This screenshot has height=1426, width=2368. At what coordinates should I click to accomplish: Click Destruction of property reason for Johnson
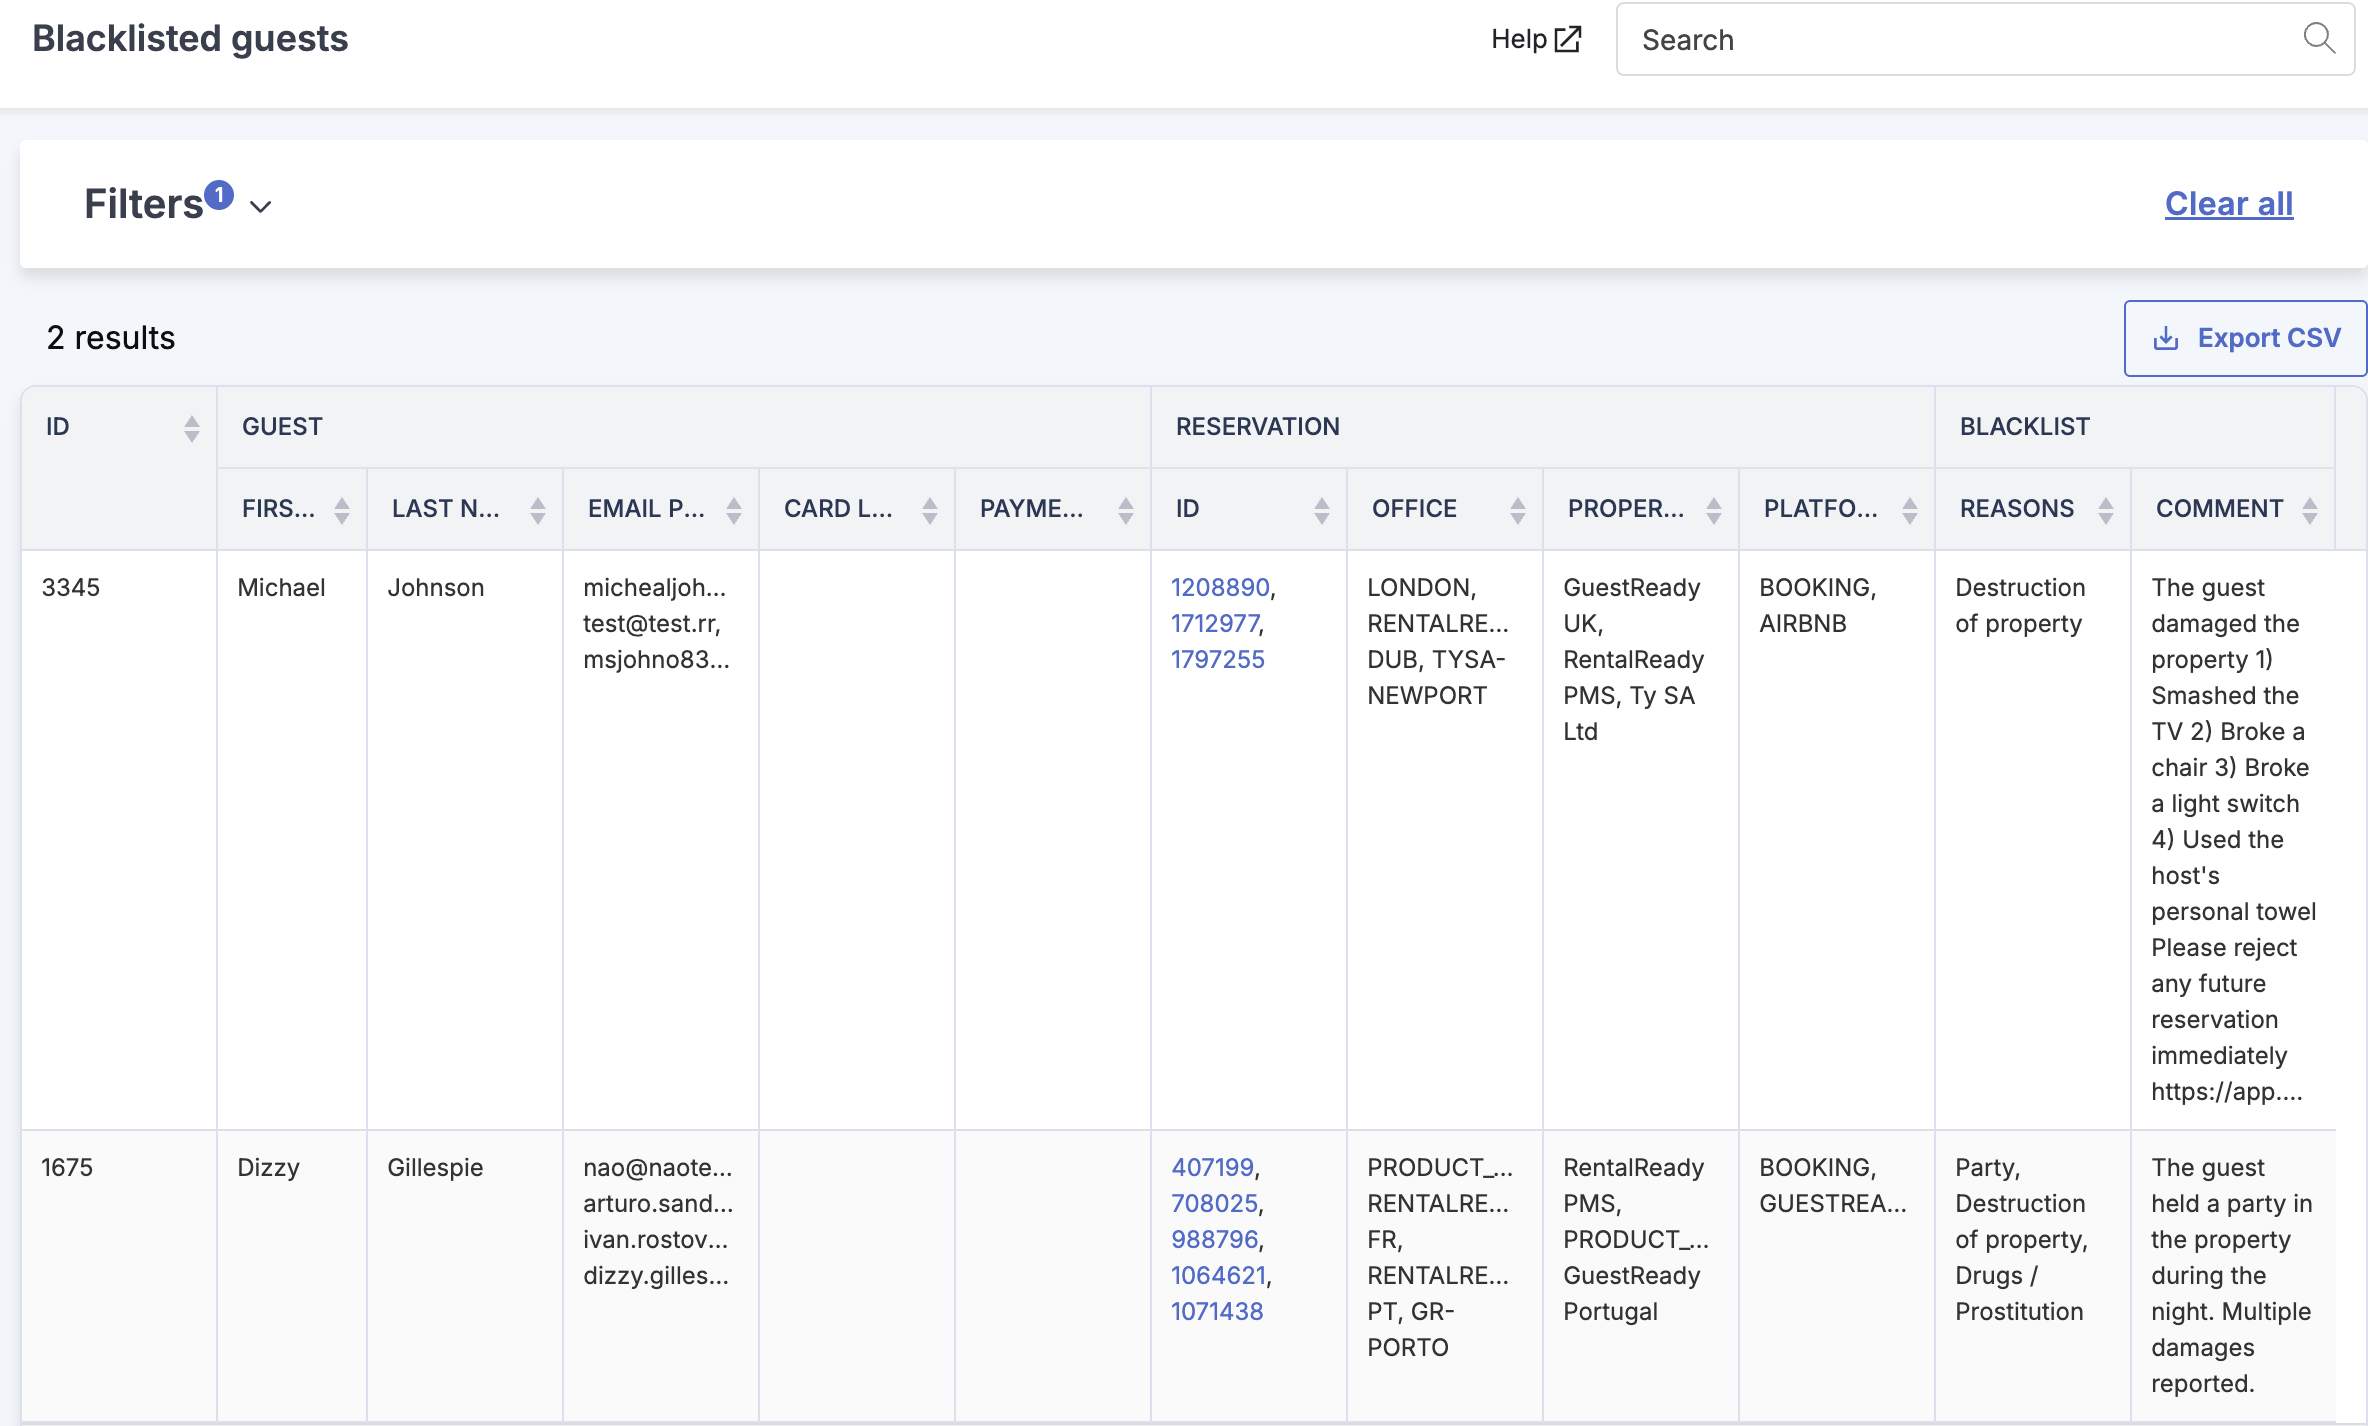[x=2020, y=605]
